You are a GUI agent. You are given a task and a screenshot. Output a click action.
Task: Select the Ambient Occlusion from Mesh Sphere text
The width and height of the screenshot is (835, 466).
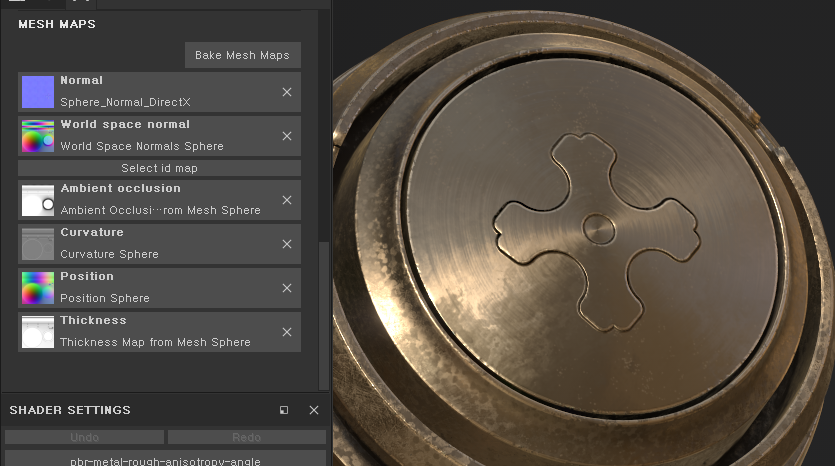coord(160,210)
